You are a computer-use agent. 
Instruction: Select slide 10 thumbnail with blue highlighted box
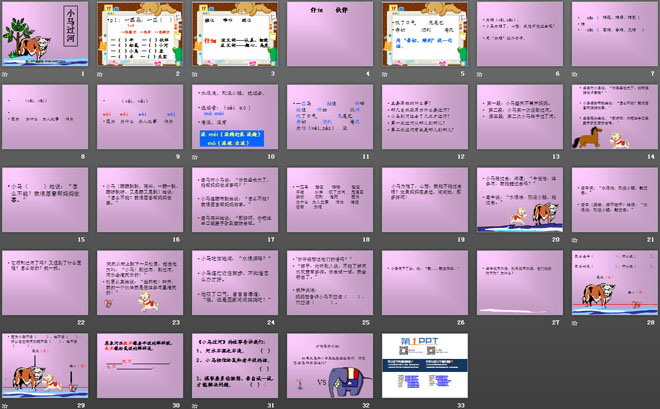click(235, 117)
